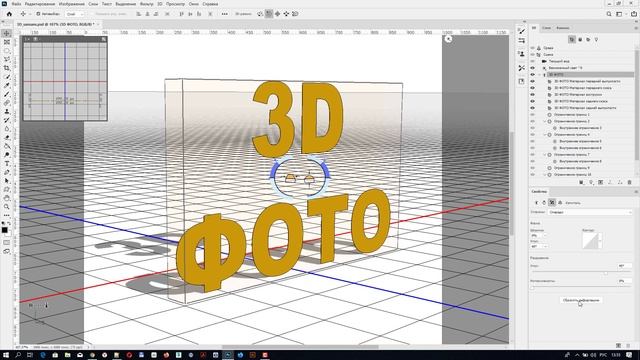The height and width of the screenshot is (360, 640).
Task: Hide the 3D ФОТО mesh layer
Action: (x=532, y=75)
